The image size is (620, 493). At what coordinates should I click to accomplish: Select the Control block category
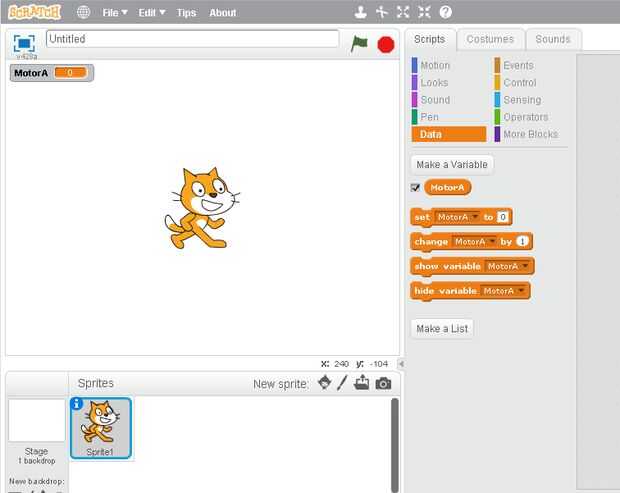(515, 83)
